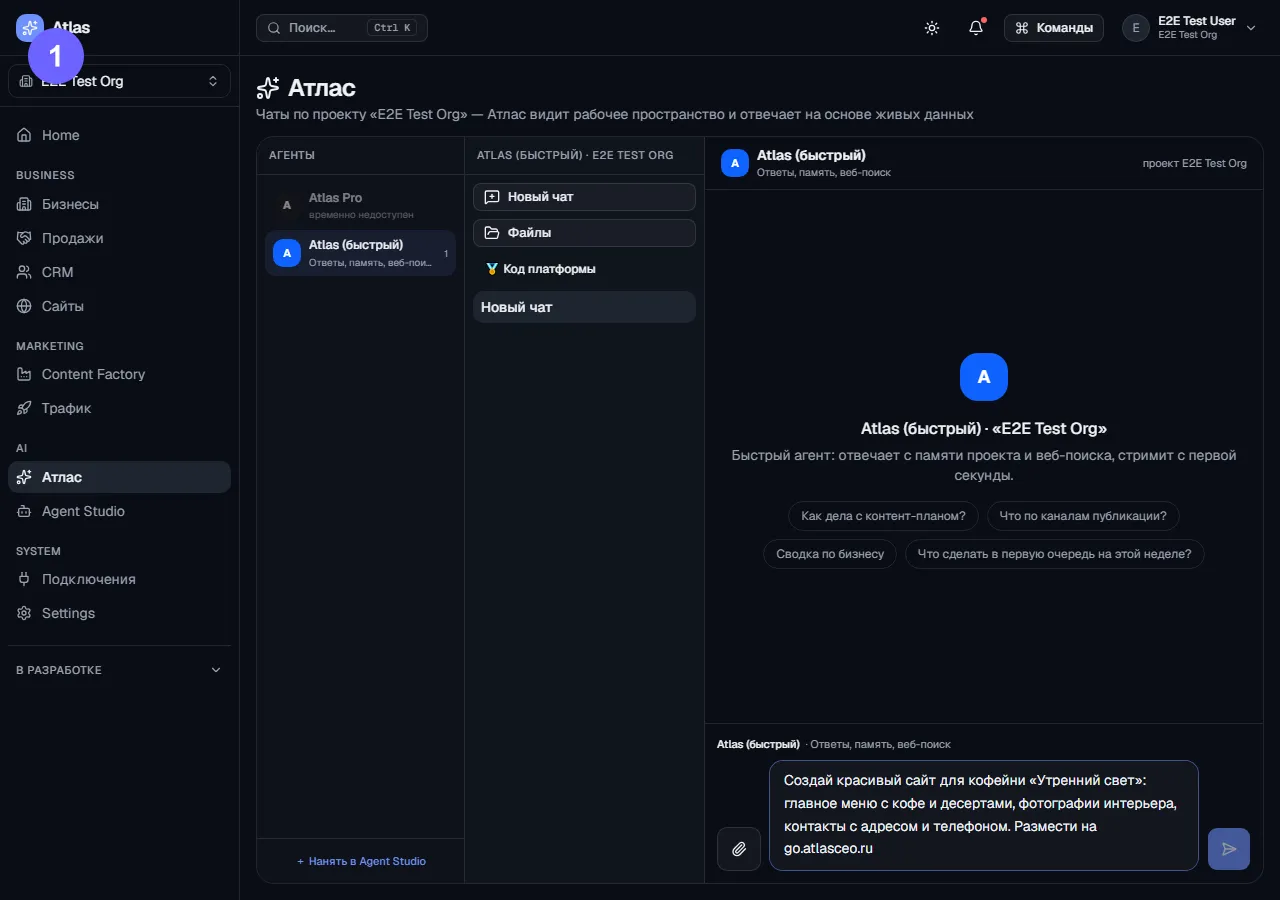Focus the Поиск search field
The image size is (1280, 900).
pos(342,28)
